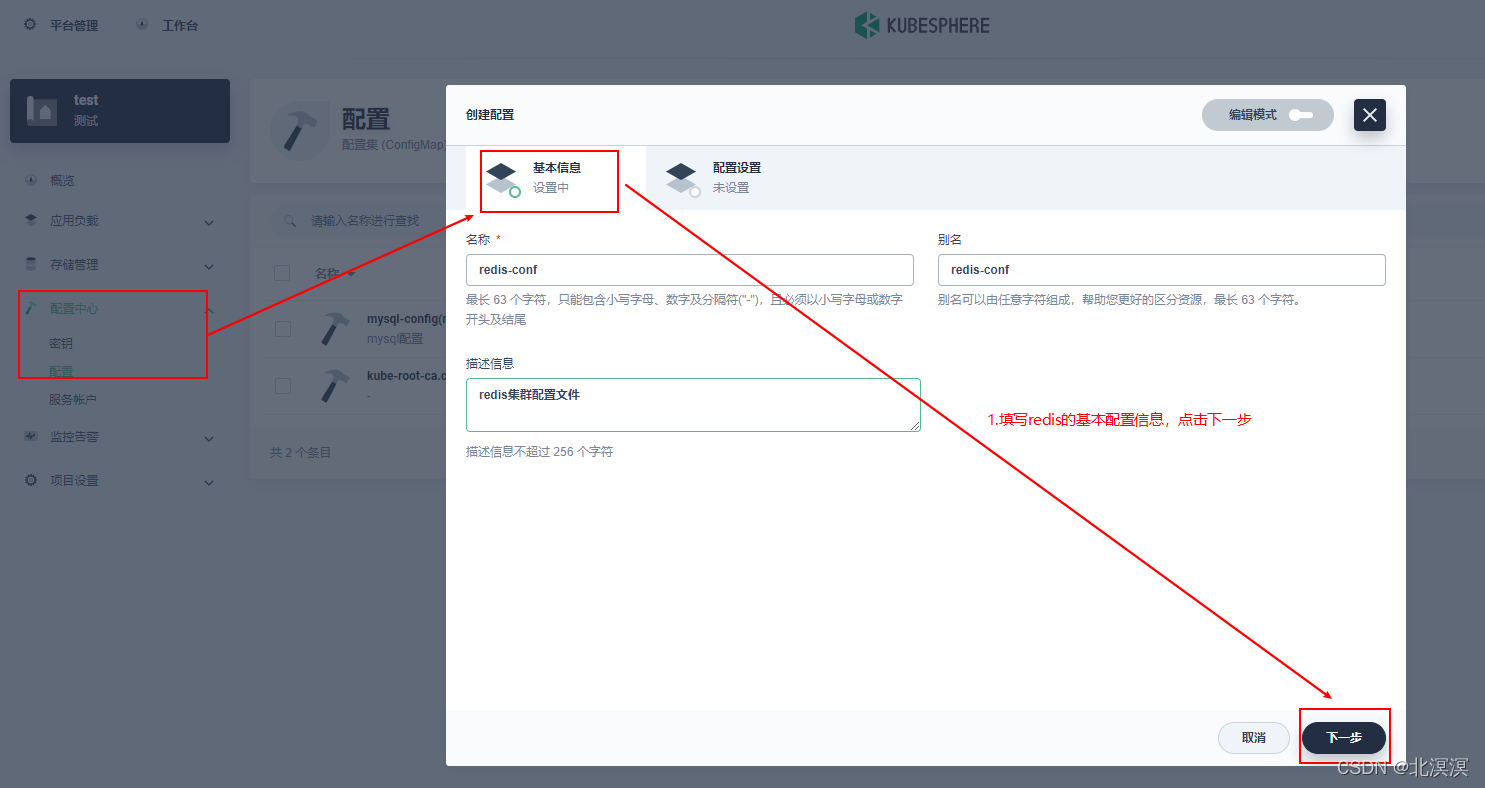
Task: Click the 概览 overview icon
Action: (x=30, y=180)
